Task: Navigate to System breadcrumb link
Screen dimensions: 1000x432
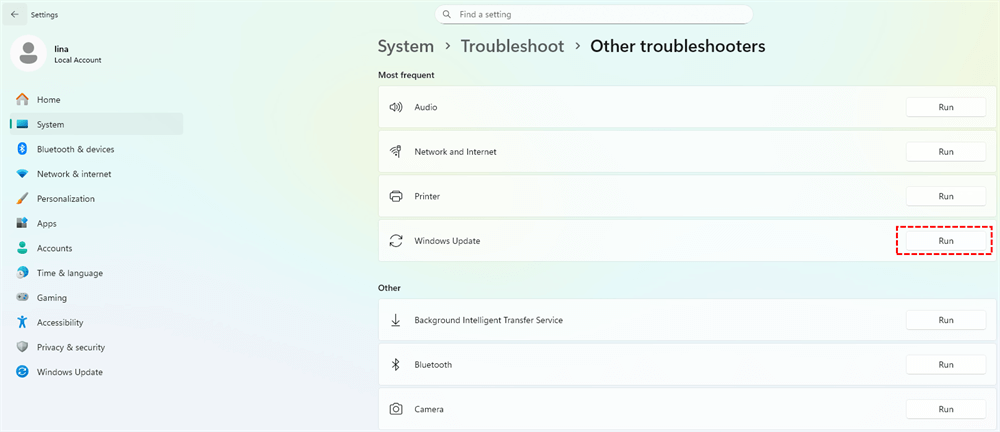Action: (405, 46)
